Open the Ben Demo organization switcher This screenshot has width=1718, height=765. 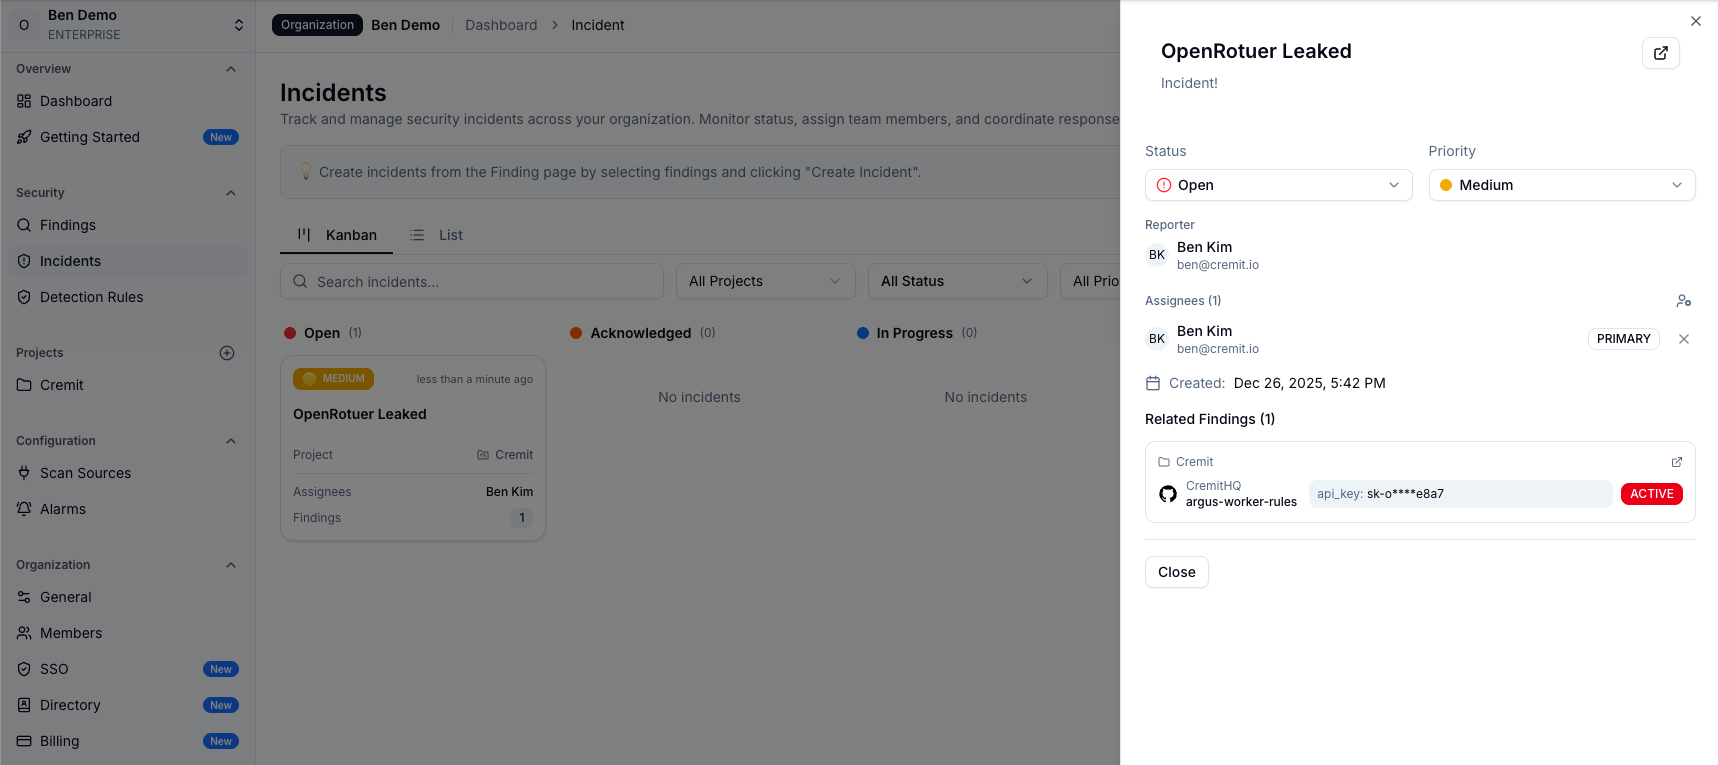(127, 25)
